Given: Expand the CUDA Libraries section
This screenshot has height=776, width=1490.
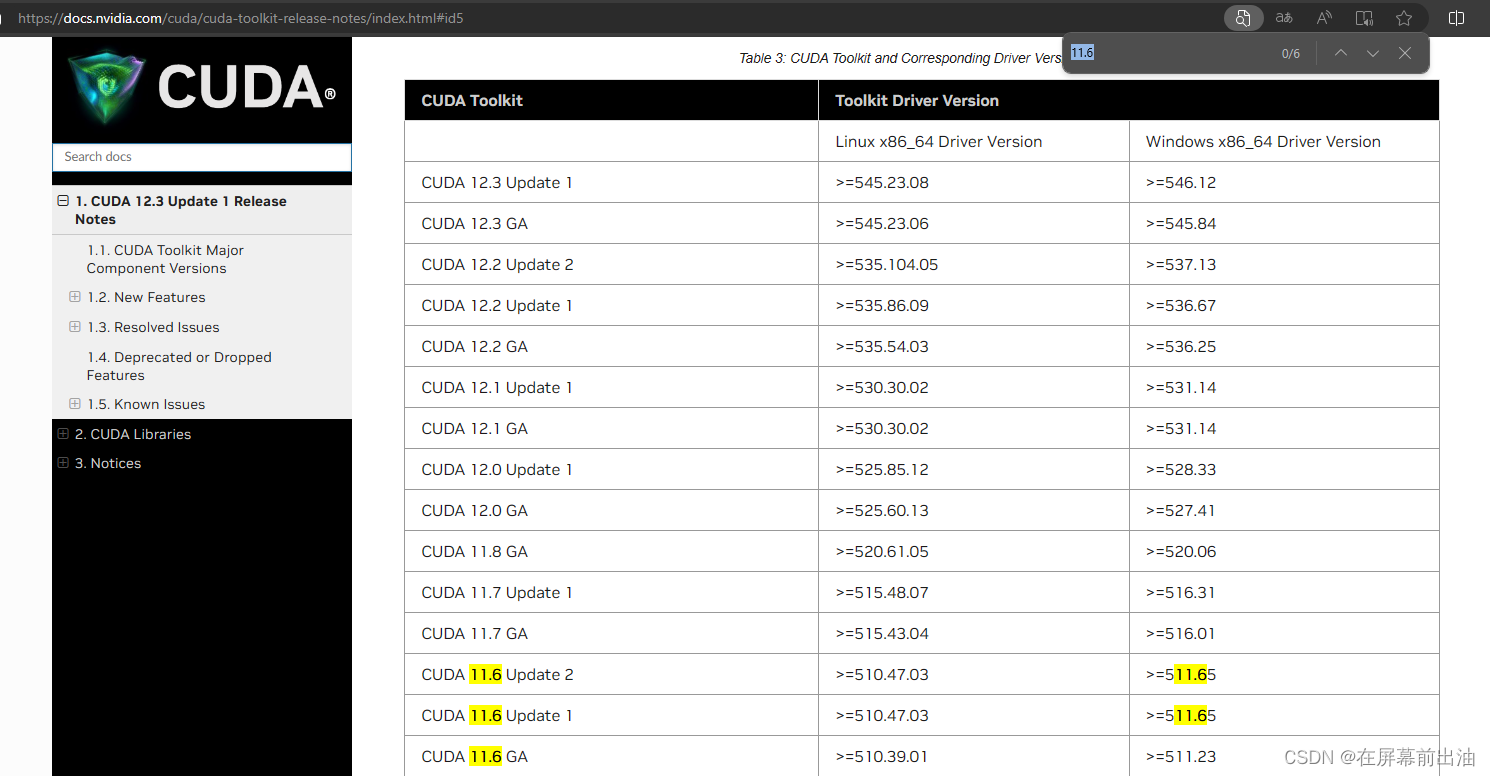Looking at the screenshot, I should pyautogui.click(x=63, y=434).
